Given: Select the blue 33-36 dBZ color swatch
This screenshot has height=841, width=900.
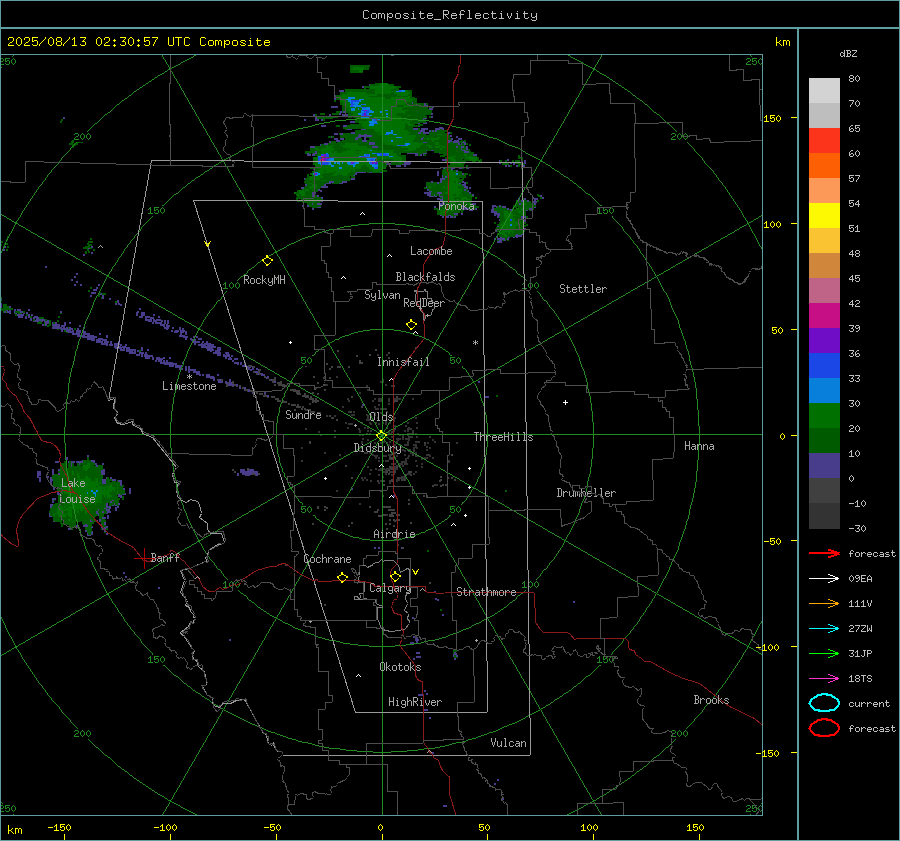Looking at the screenshot, I should tap(824, 366).
